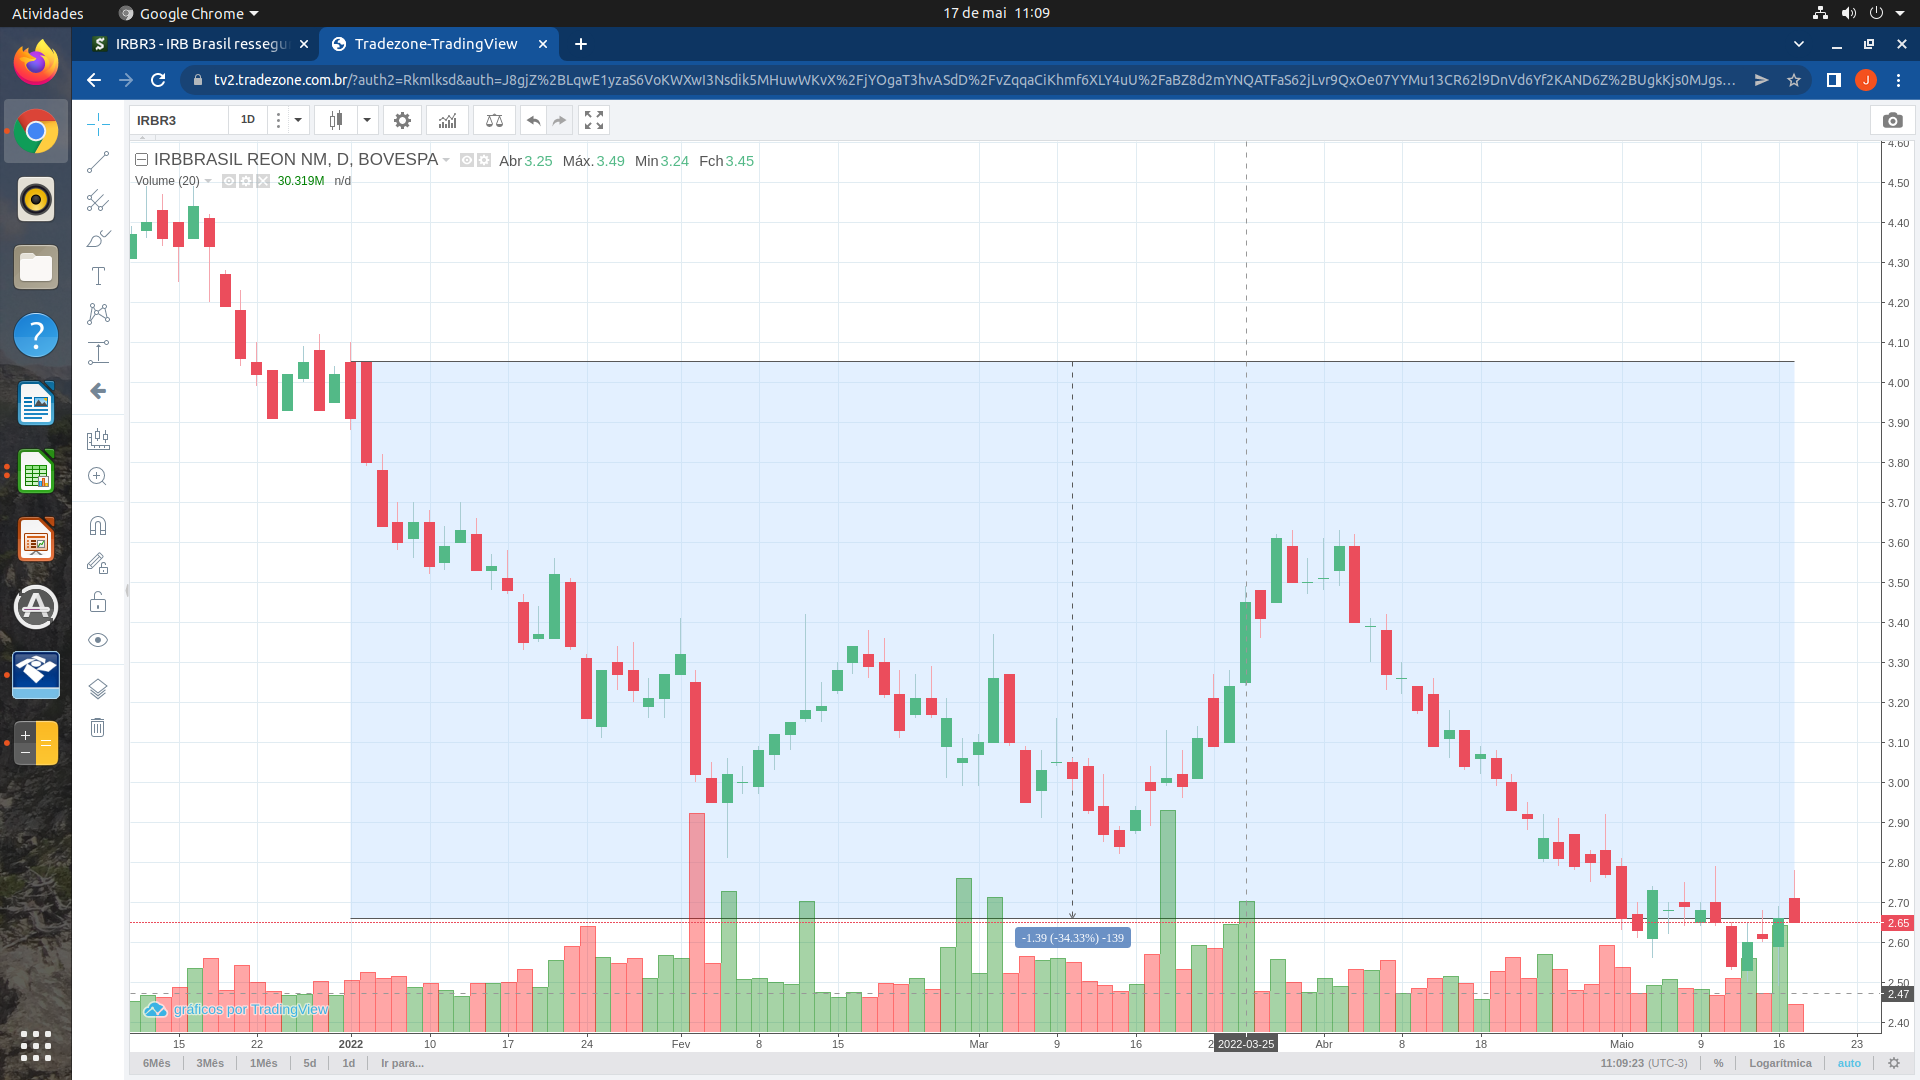Viewport: 1920px width, 1080px height.
Task: Select the 1d time range
Action: [349, 1063]
